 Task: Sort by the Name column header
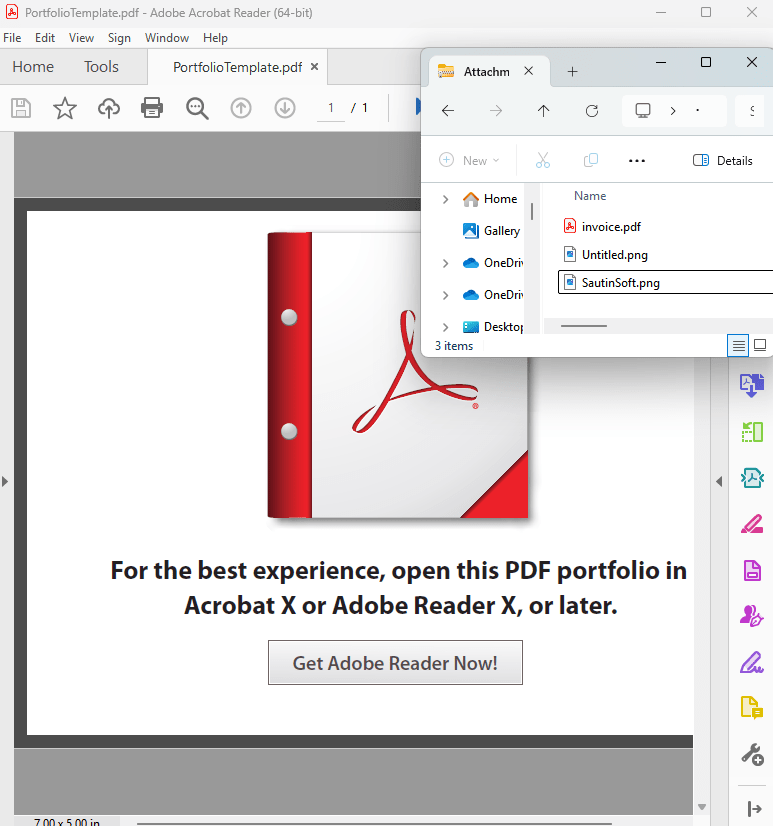coord(590,196)
